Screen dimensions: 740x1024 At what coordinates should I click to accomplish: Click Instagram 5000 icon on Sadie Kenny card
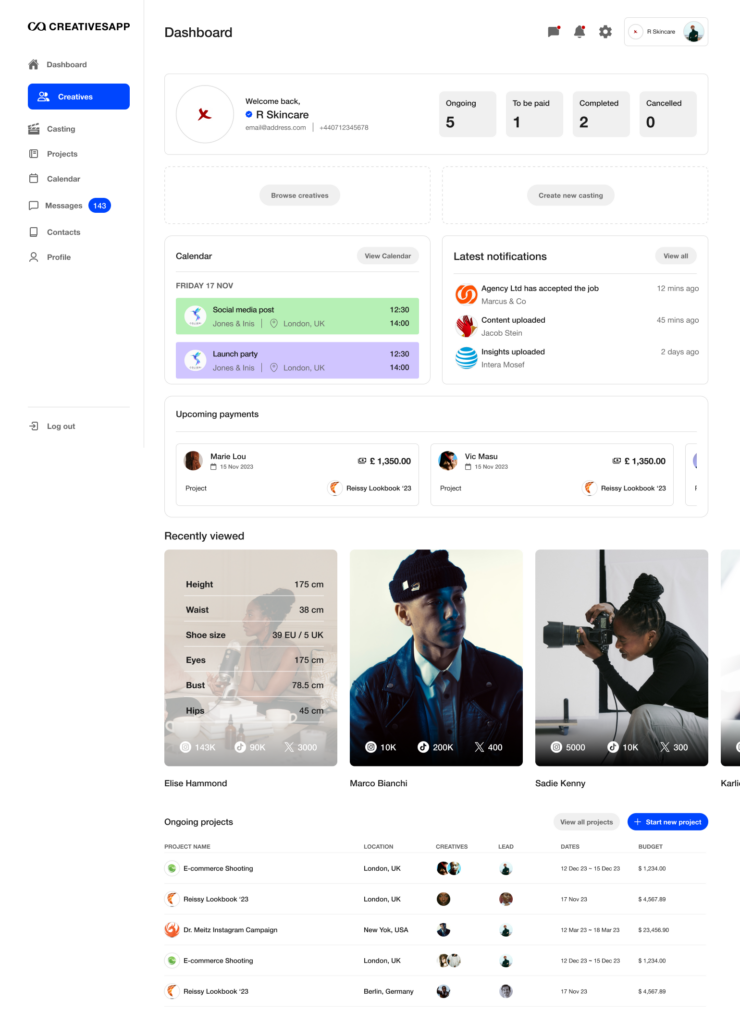[556, 747]
